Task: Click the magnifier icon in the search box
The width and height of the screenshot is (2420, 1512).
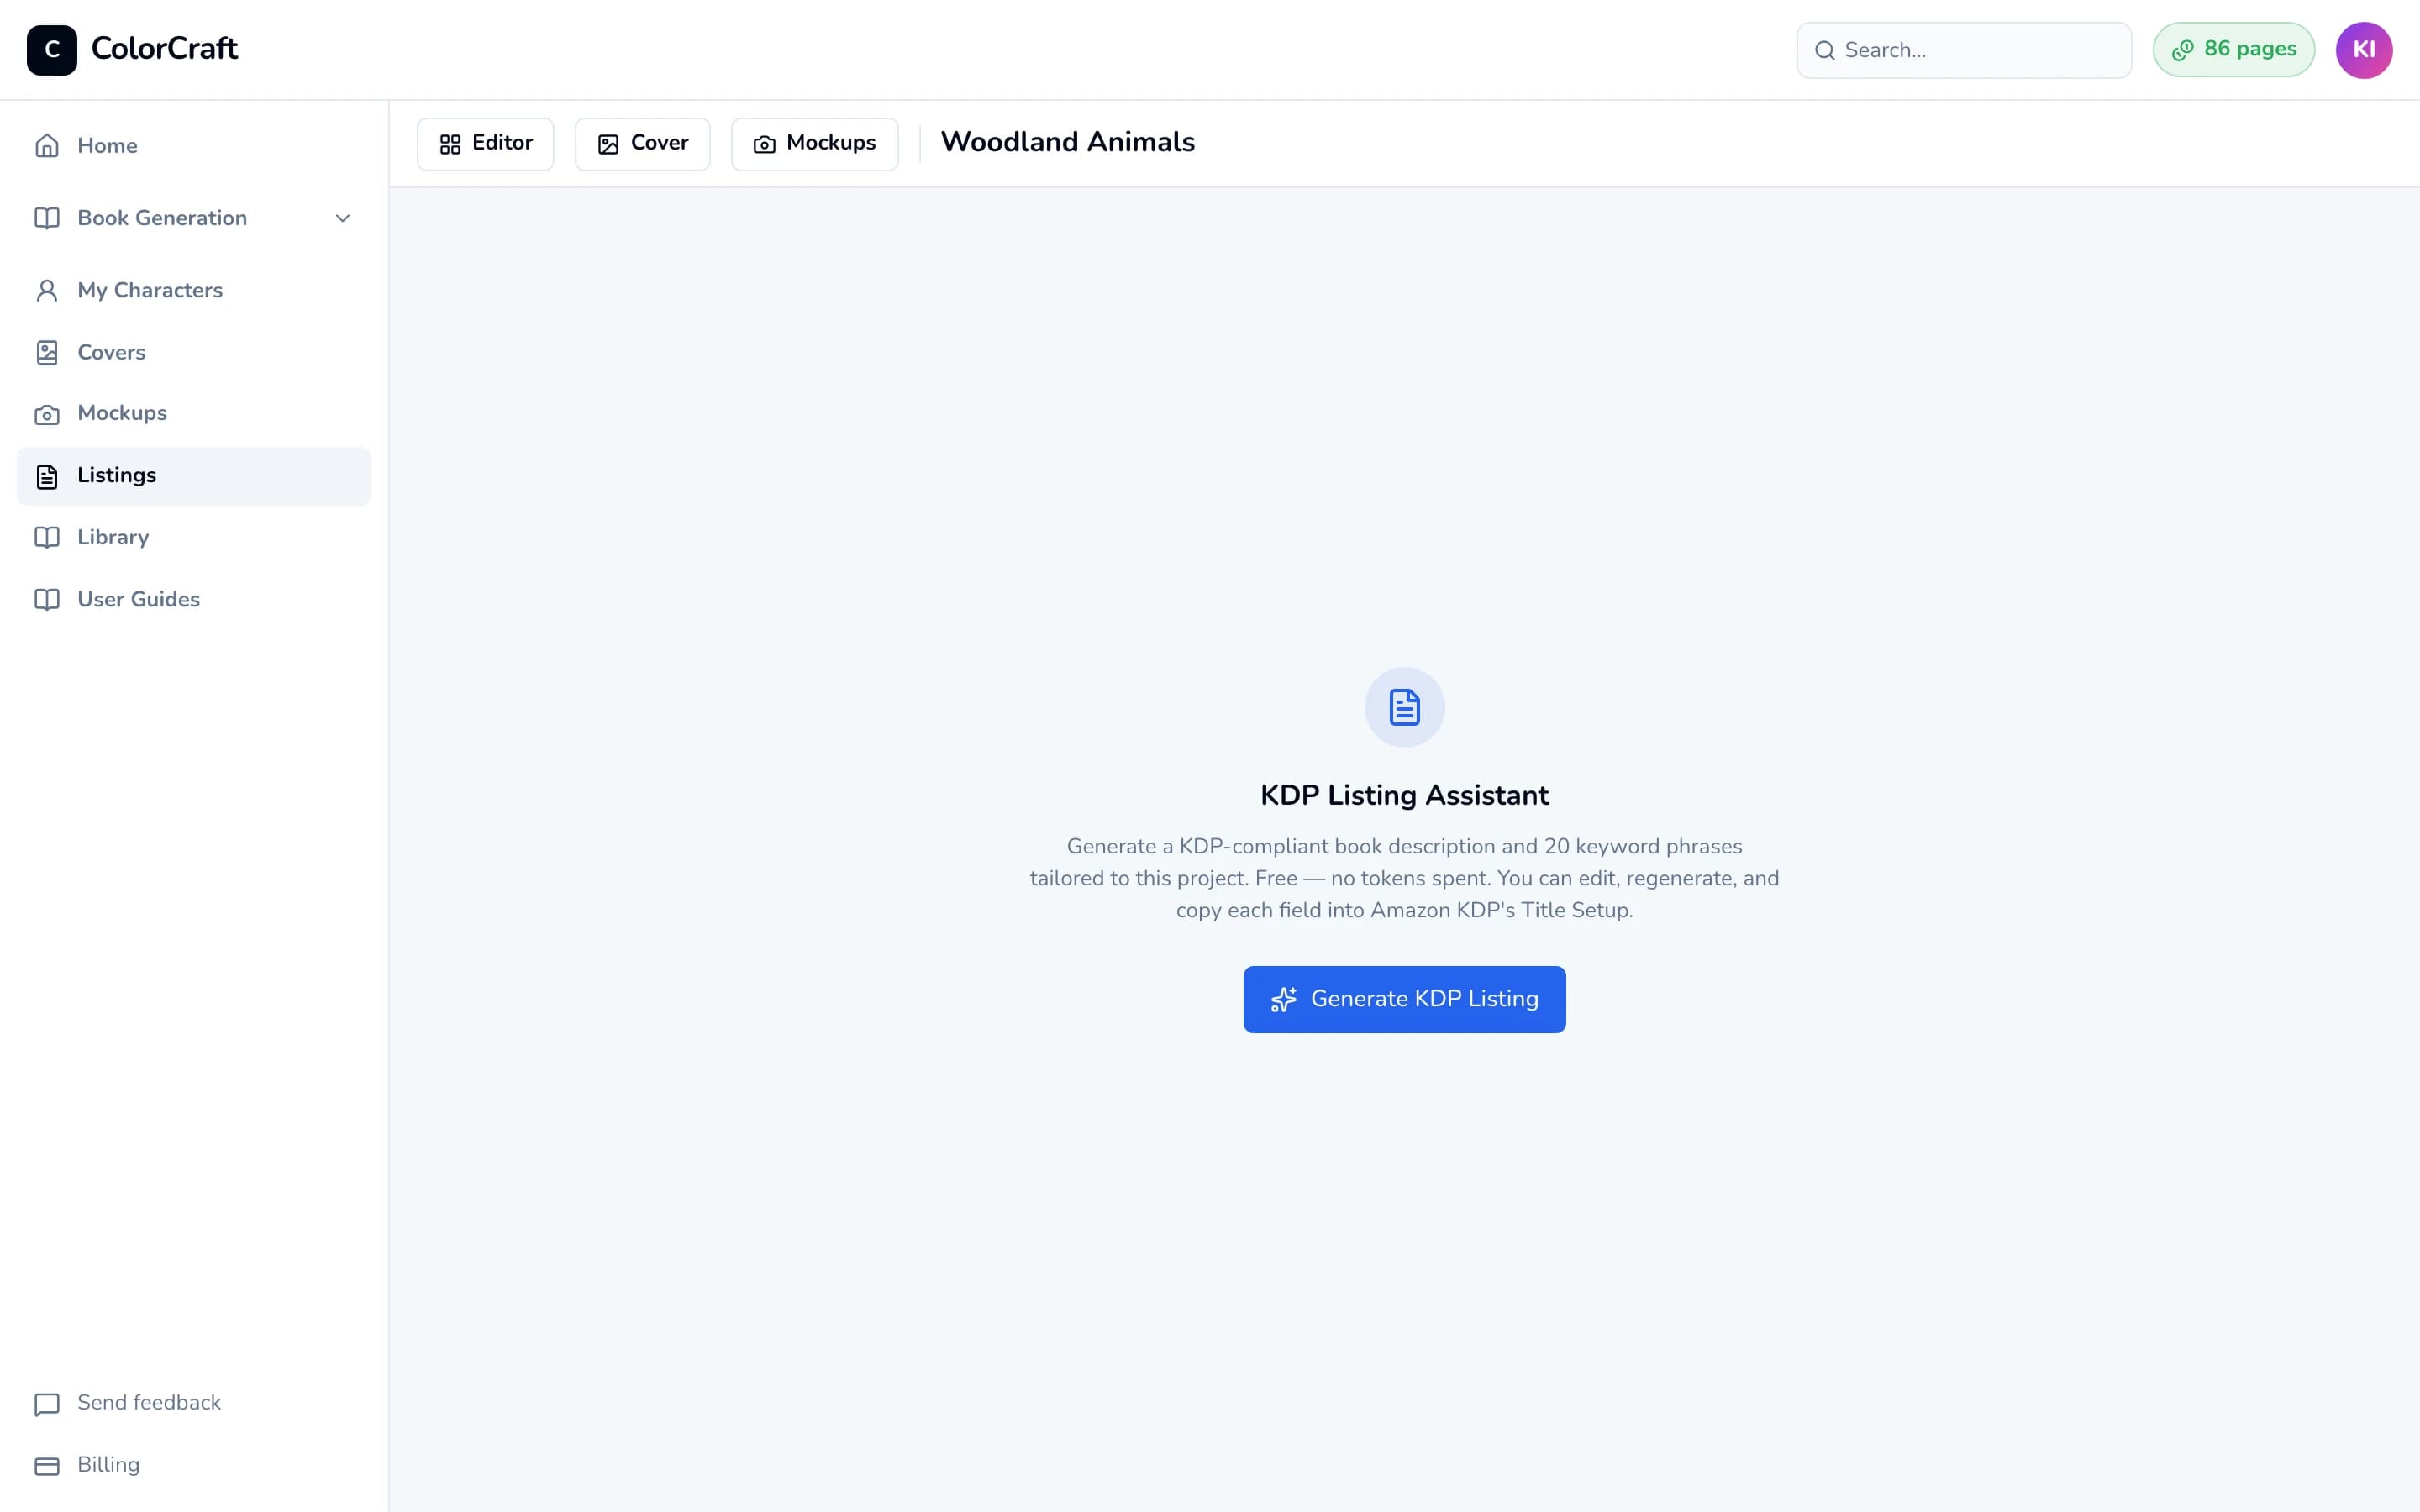Action: [1824, 50]
